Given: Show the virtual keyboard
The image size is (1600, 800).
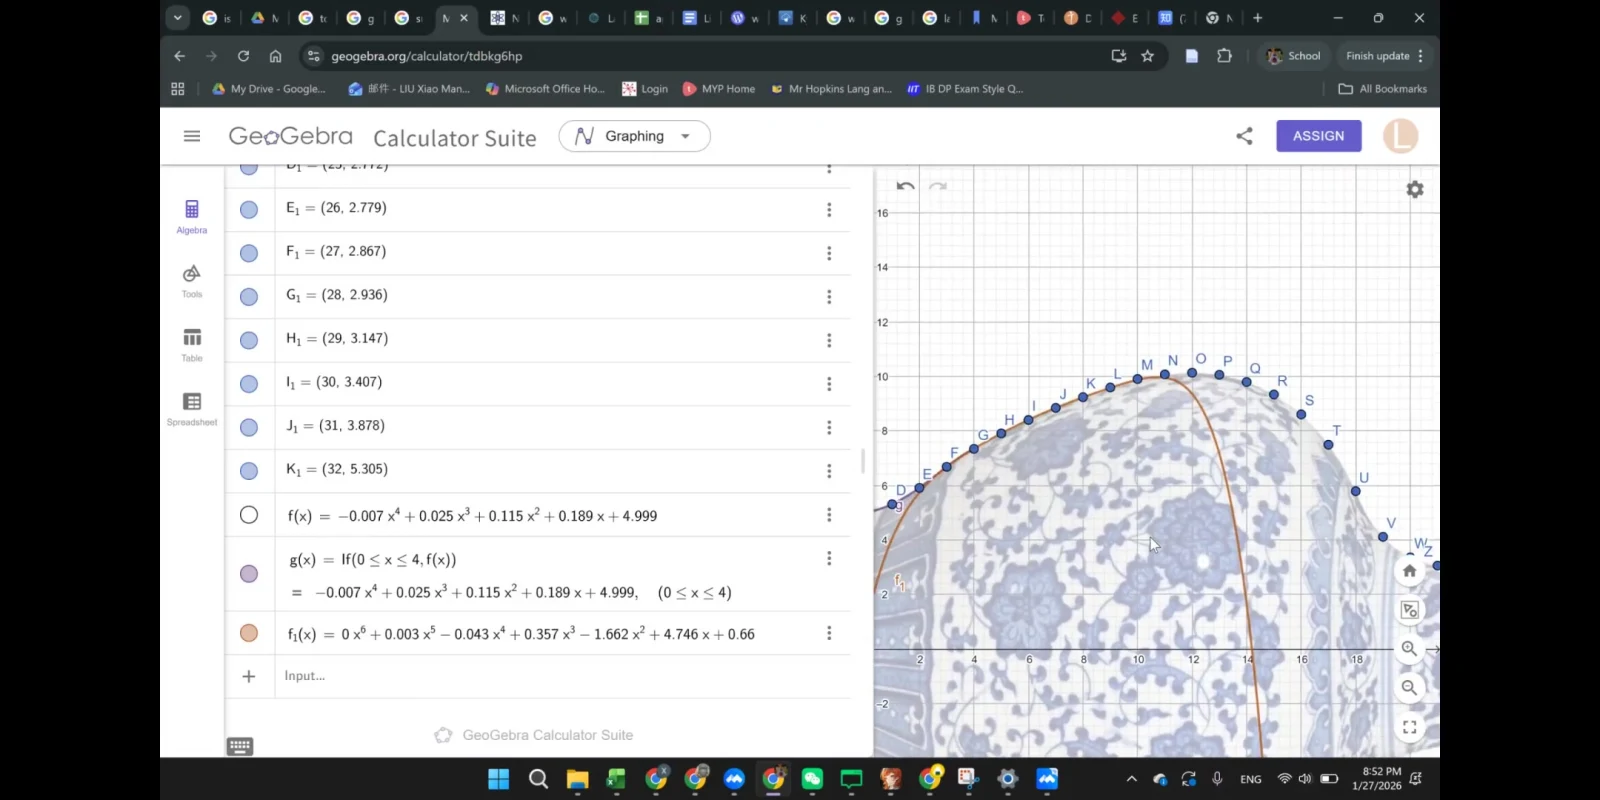Looking at the screenshot, I should 240,746.
